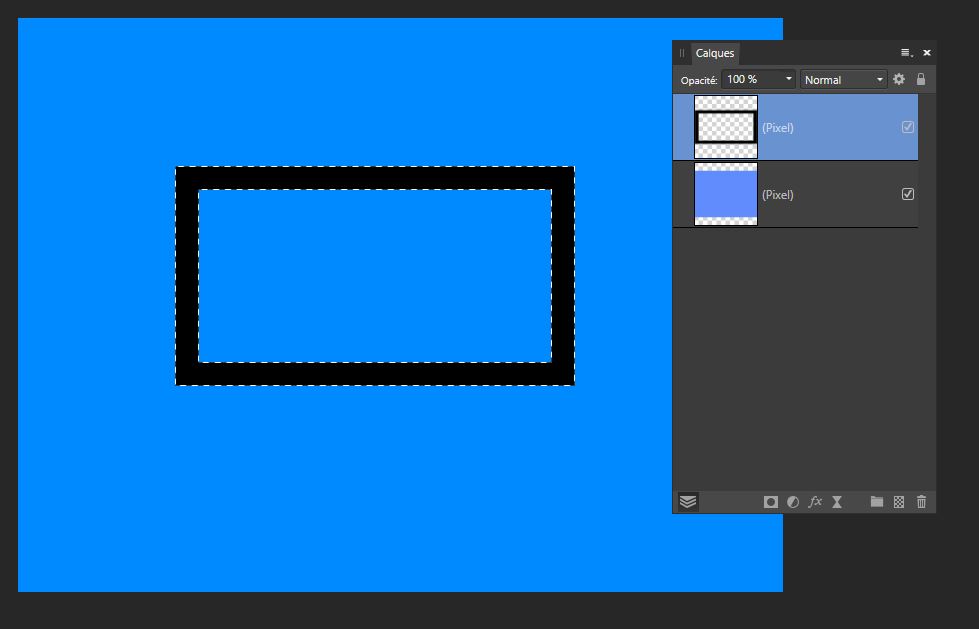Open the Opacité dropdown arrow
979x629 pixels.
[789, 79]
